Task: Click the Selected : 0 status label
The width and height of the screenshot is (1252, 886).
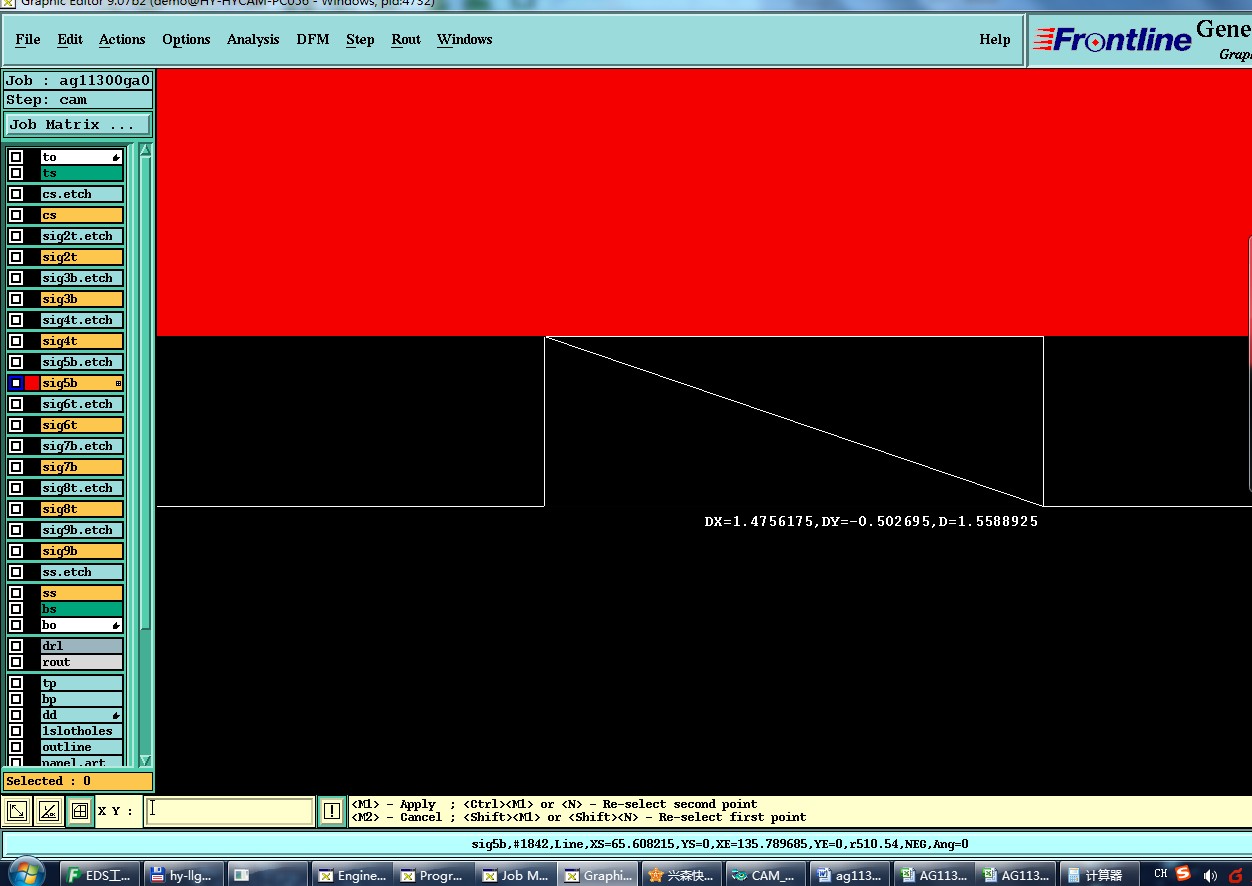Action: click(78, 781)
